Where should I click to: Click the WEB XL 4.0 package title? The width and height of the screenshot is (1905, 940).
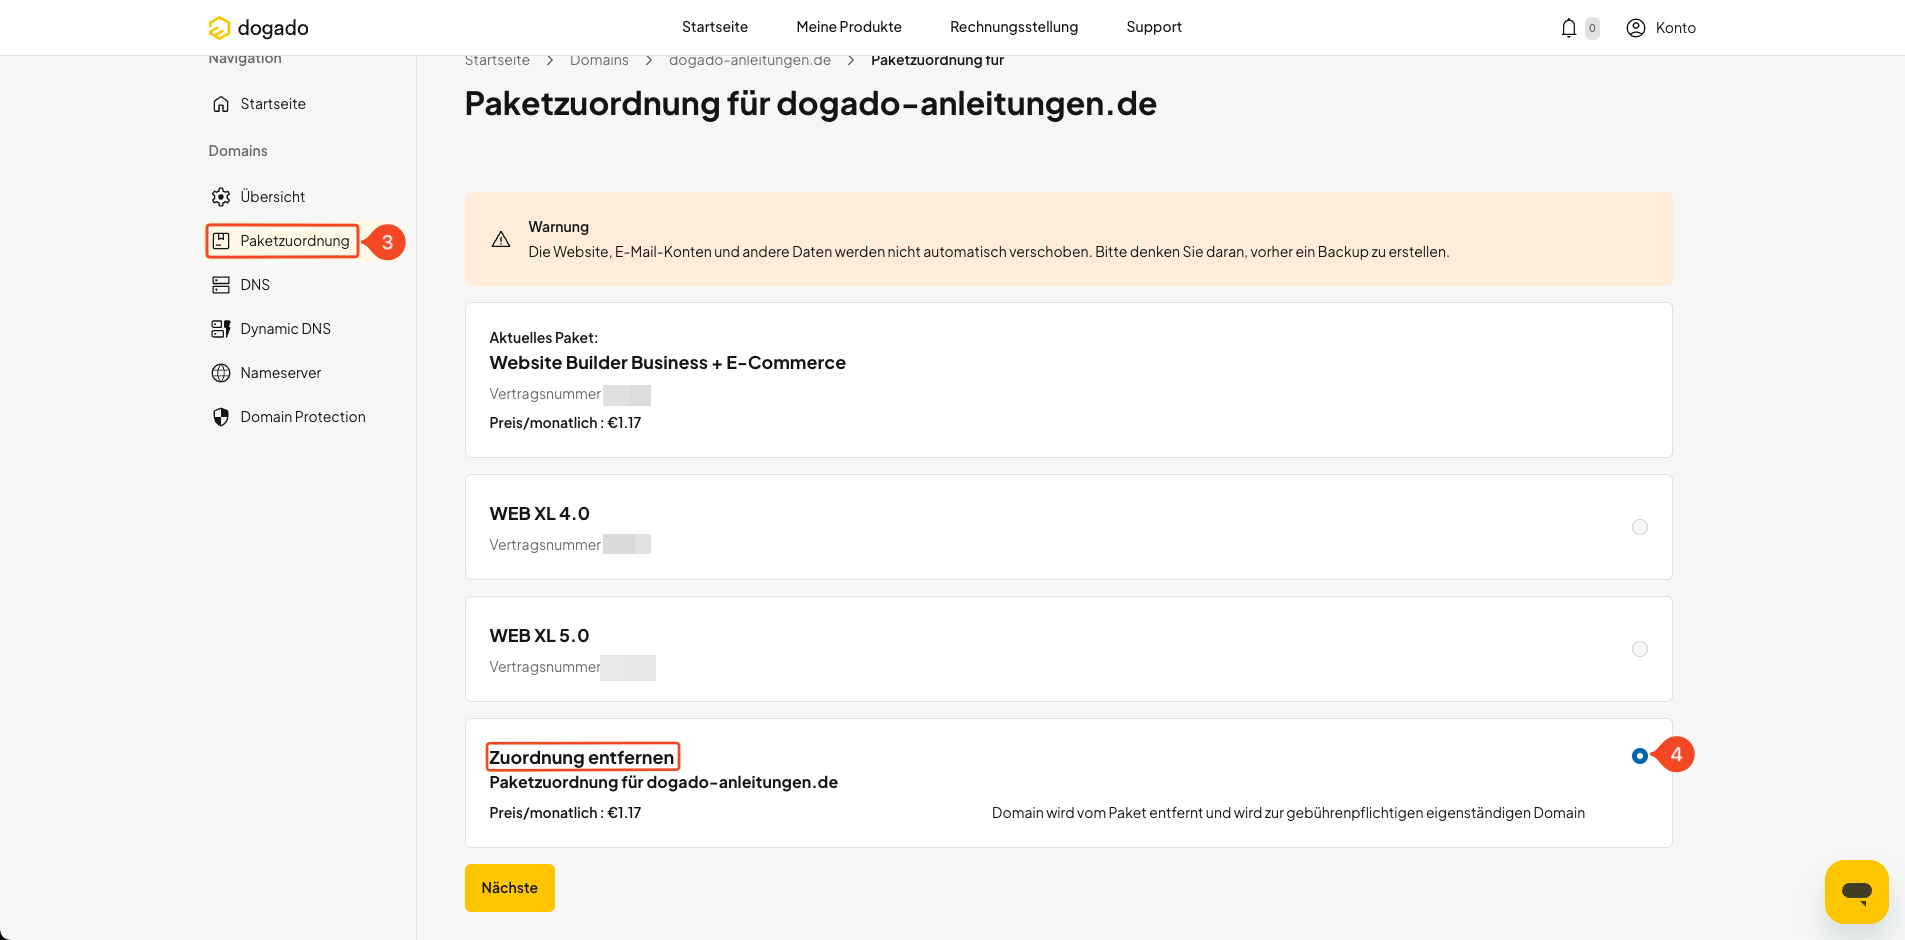click(540, 514)
